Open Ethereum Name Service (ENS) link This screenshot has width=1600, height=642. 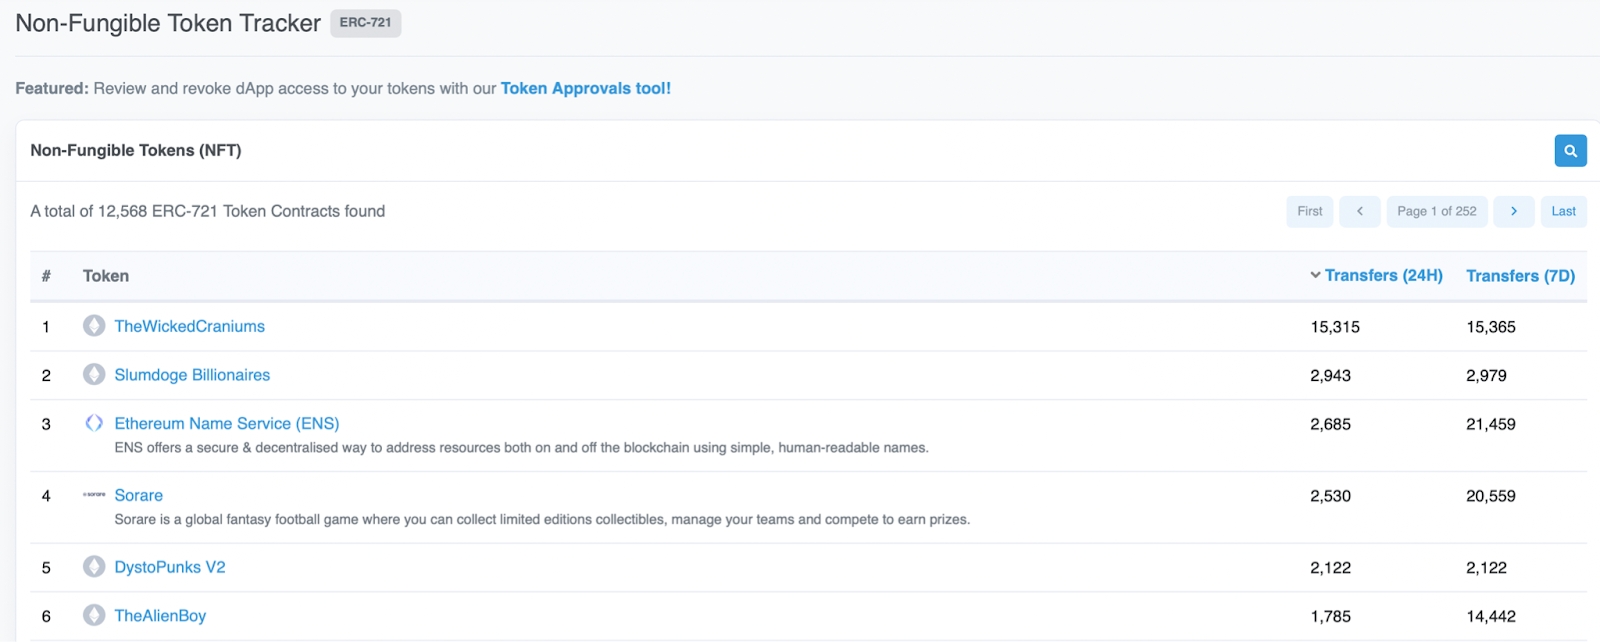[227, 423]
